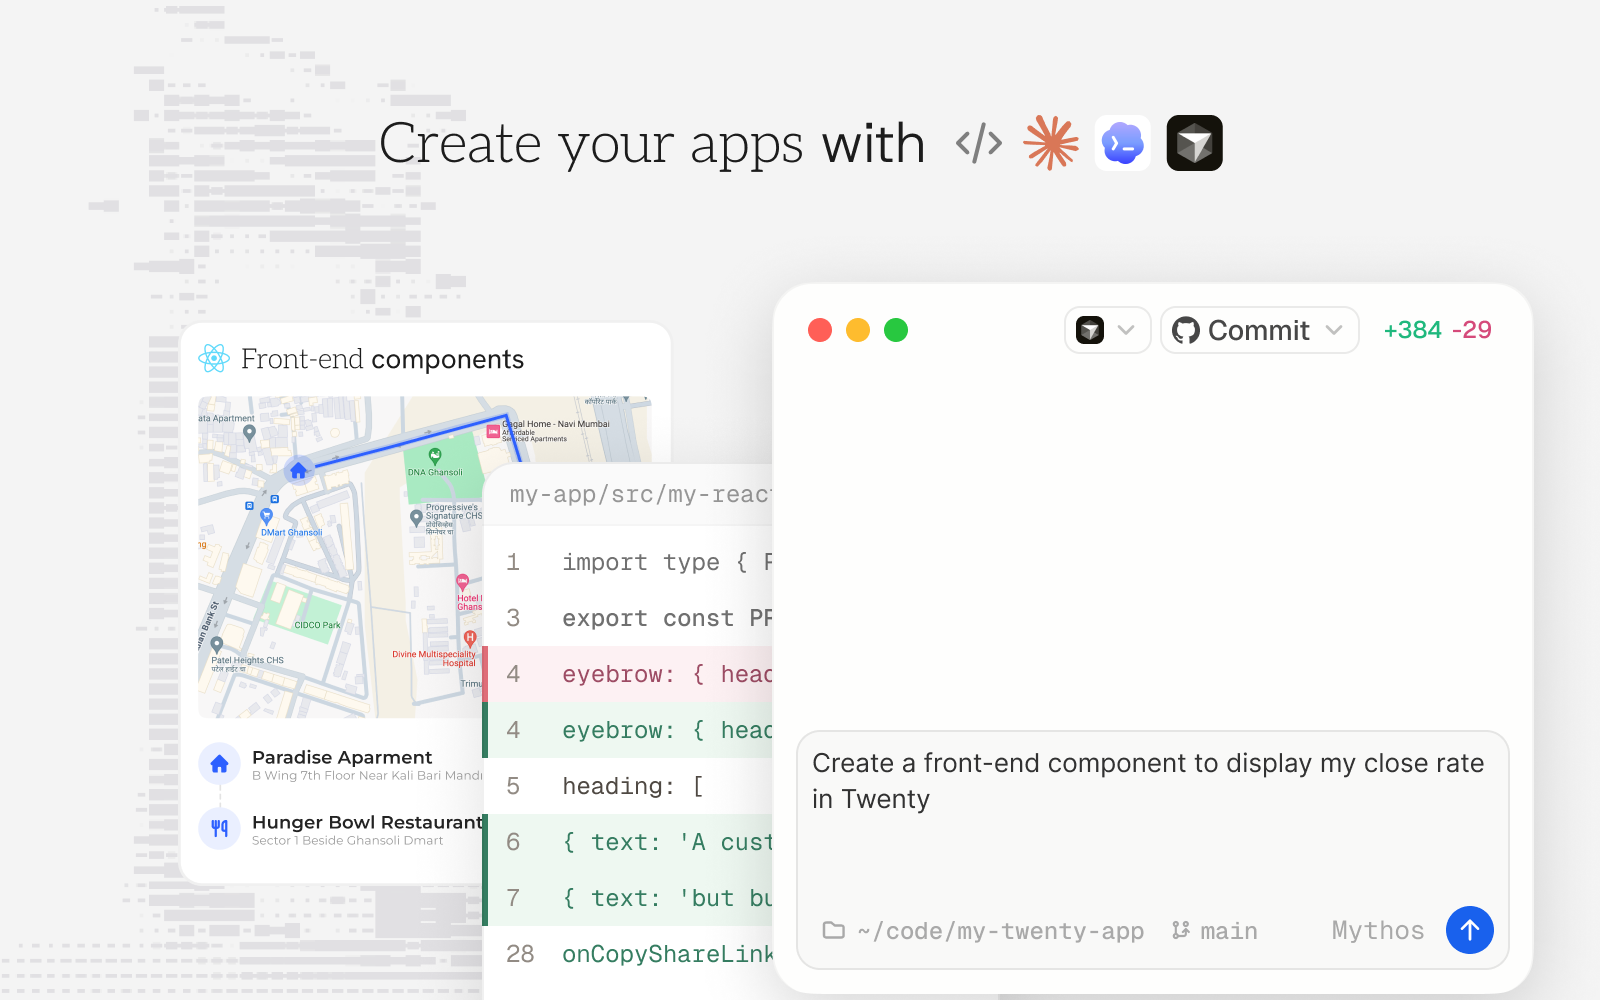Click the restaurant icon for Hunger Bowl Restaurant
The image size is (1600, 1000).
point(219,828)
